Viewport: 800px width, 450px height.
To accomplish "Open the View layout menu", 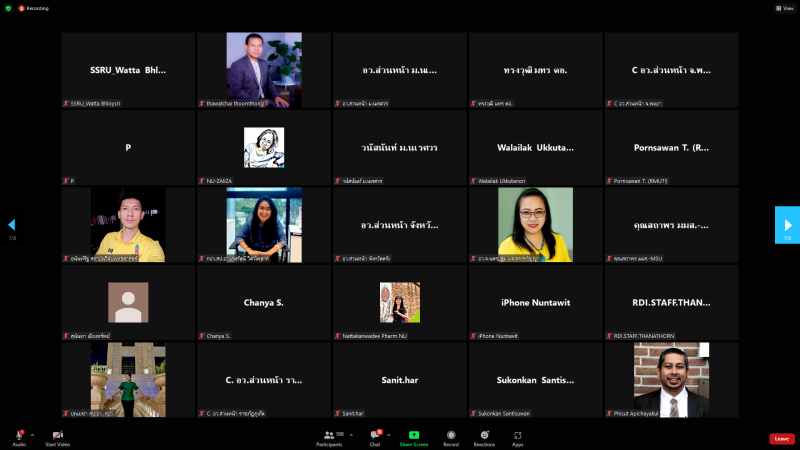I will tap(784, 7).
